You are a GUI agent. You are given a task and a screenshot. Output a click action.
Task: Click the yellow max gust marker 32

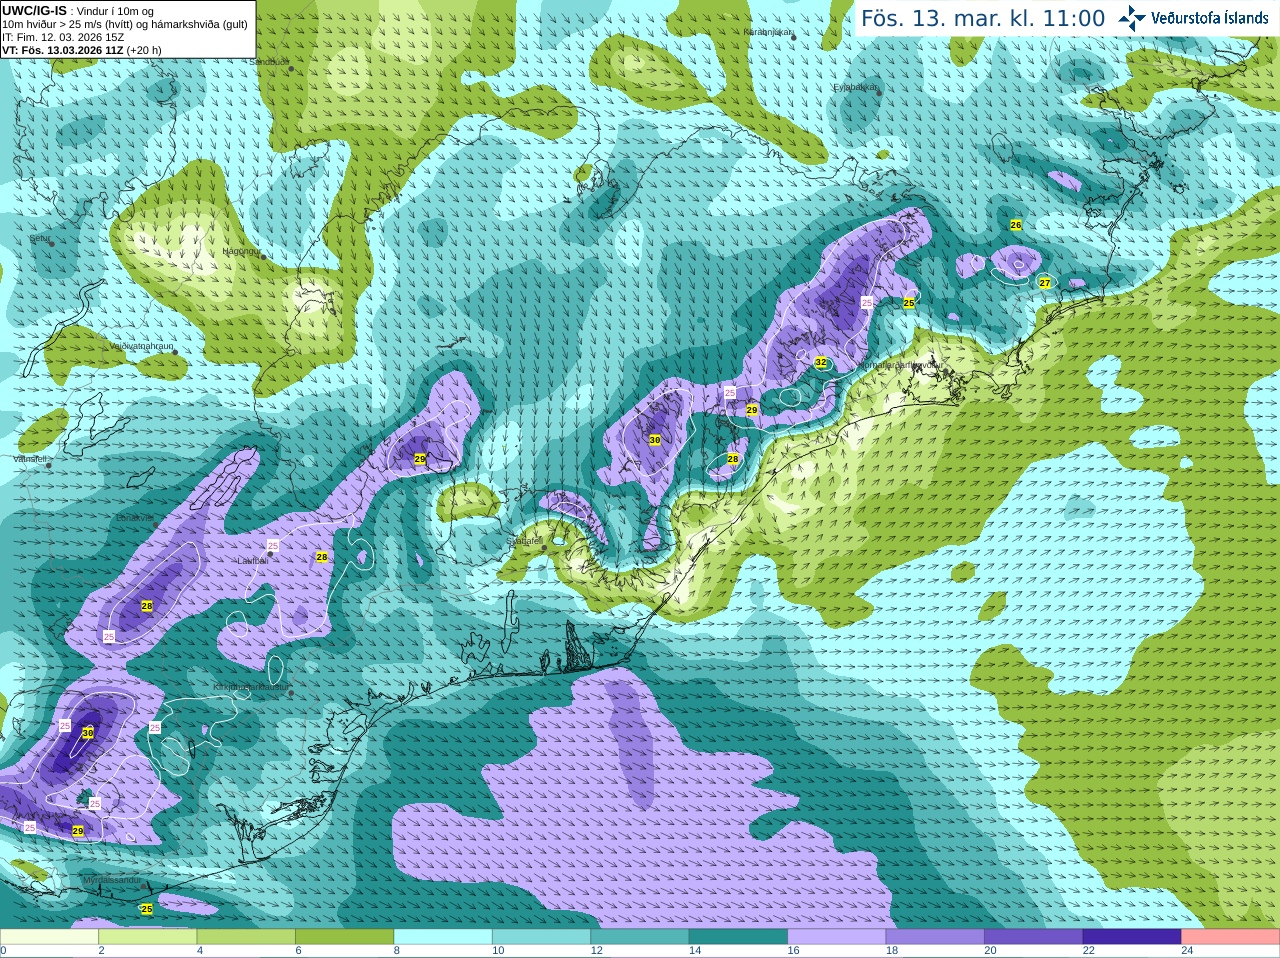click(821, 362)
